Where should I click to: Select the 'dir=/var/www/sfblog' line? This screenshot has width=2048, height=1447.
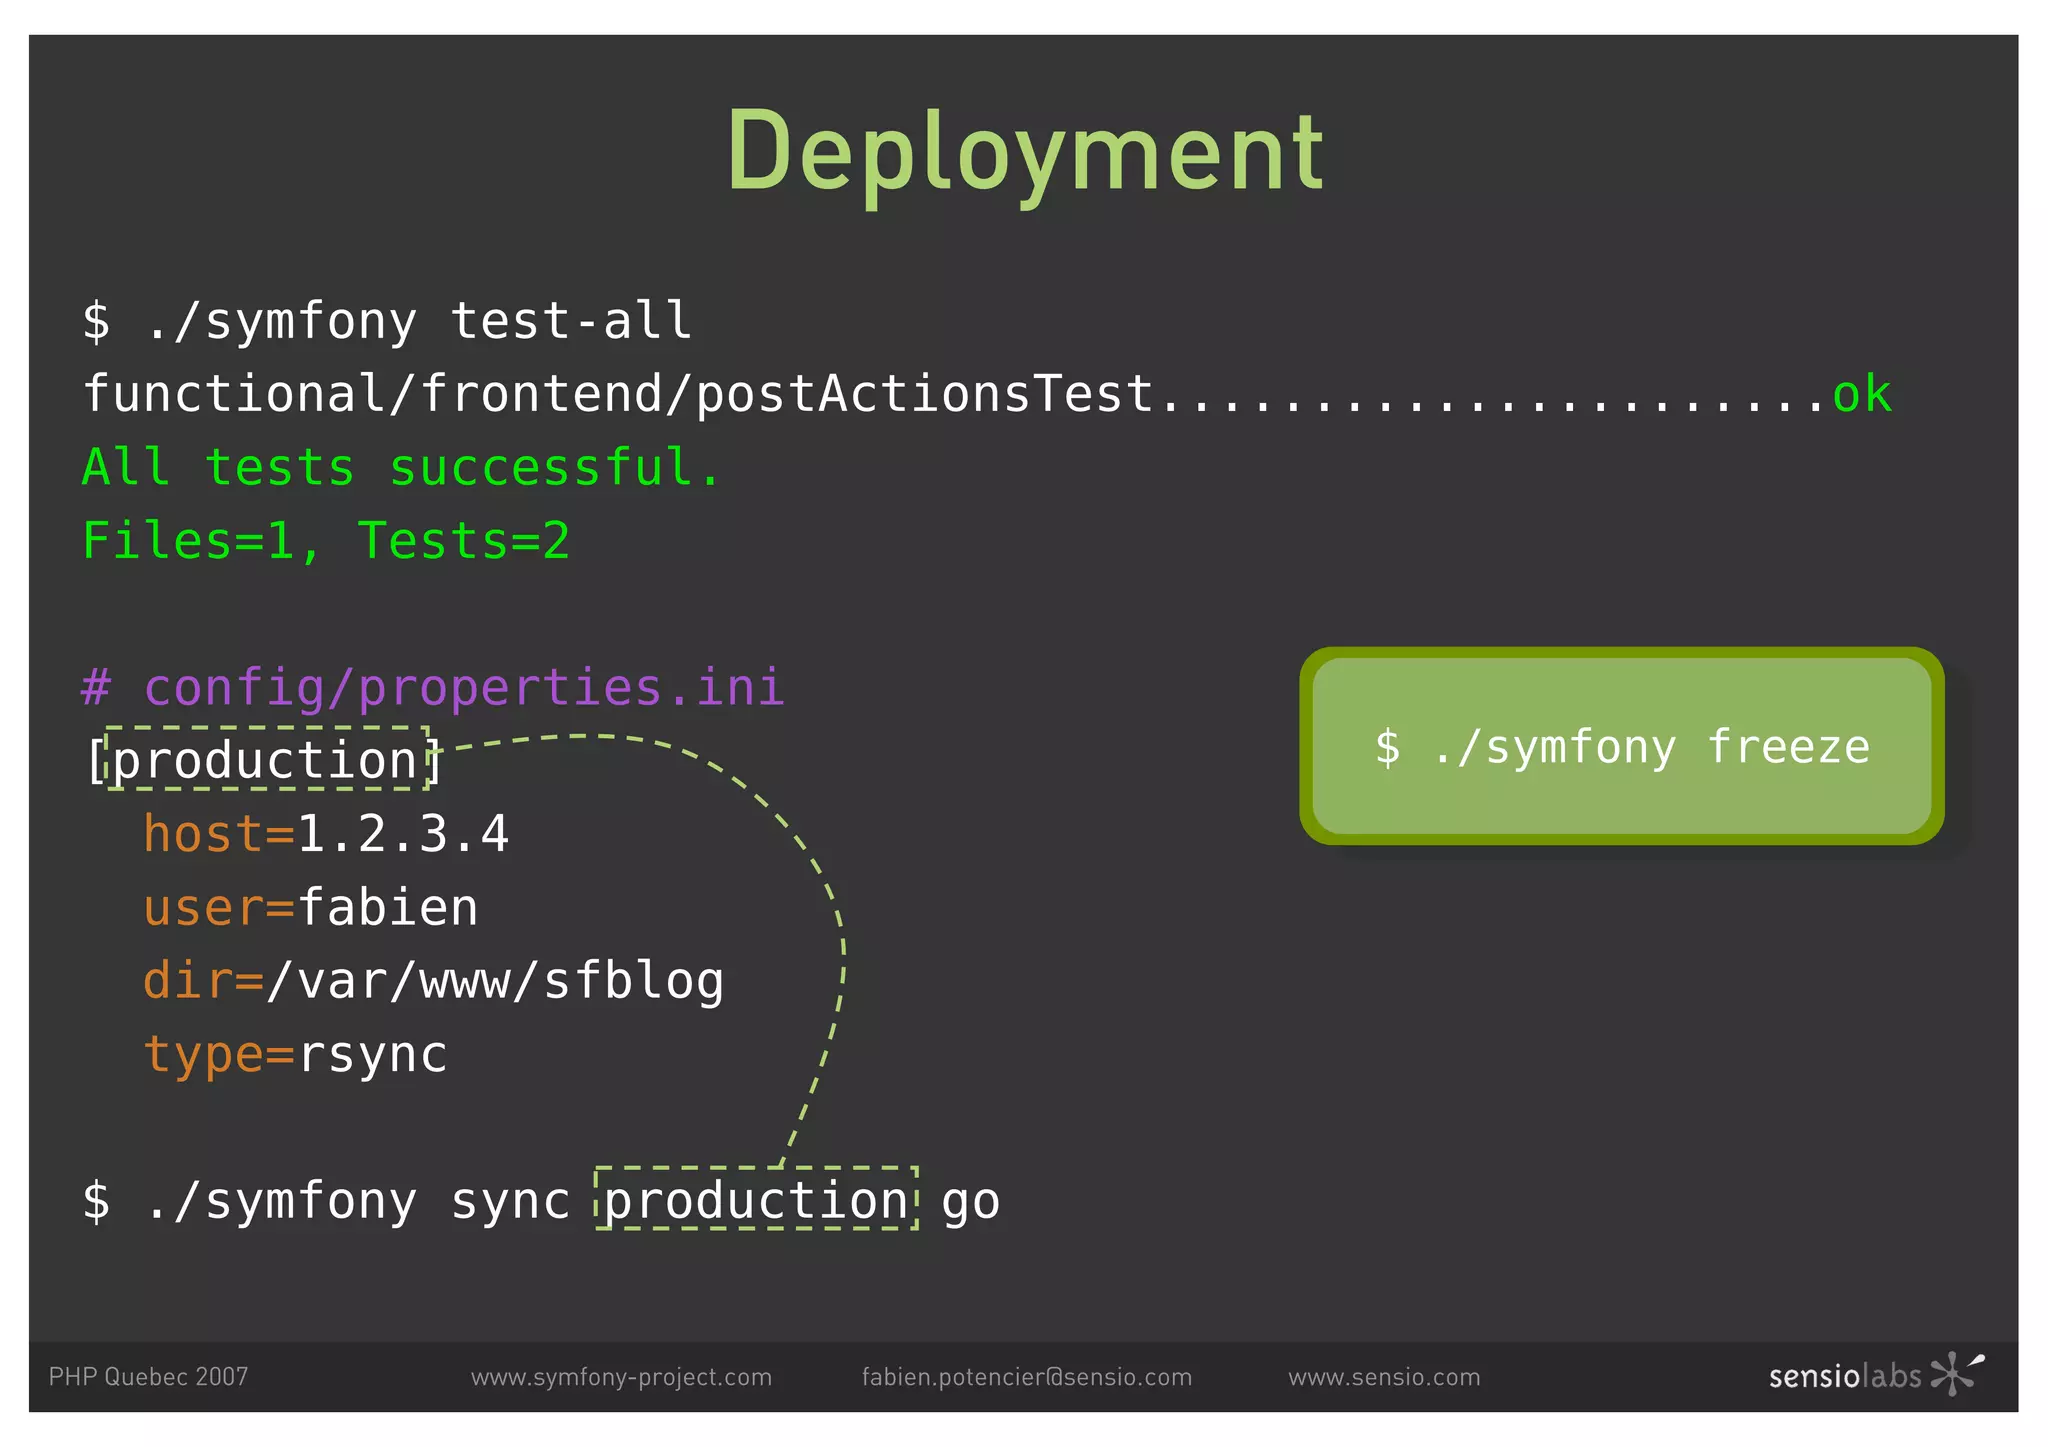coord(434,981)
